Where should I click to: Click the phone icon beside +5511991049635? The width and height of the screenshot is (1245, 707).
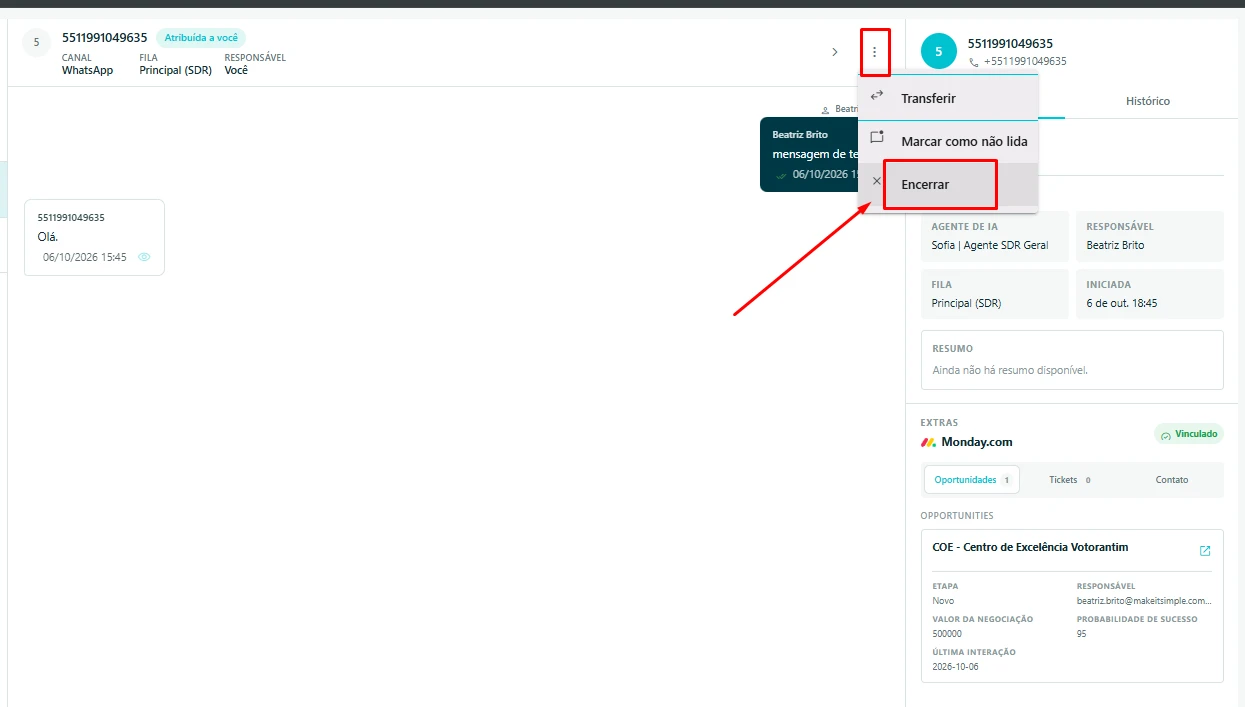pos(974,62)
